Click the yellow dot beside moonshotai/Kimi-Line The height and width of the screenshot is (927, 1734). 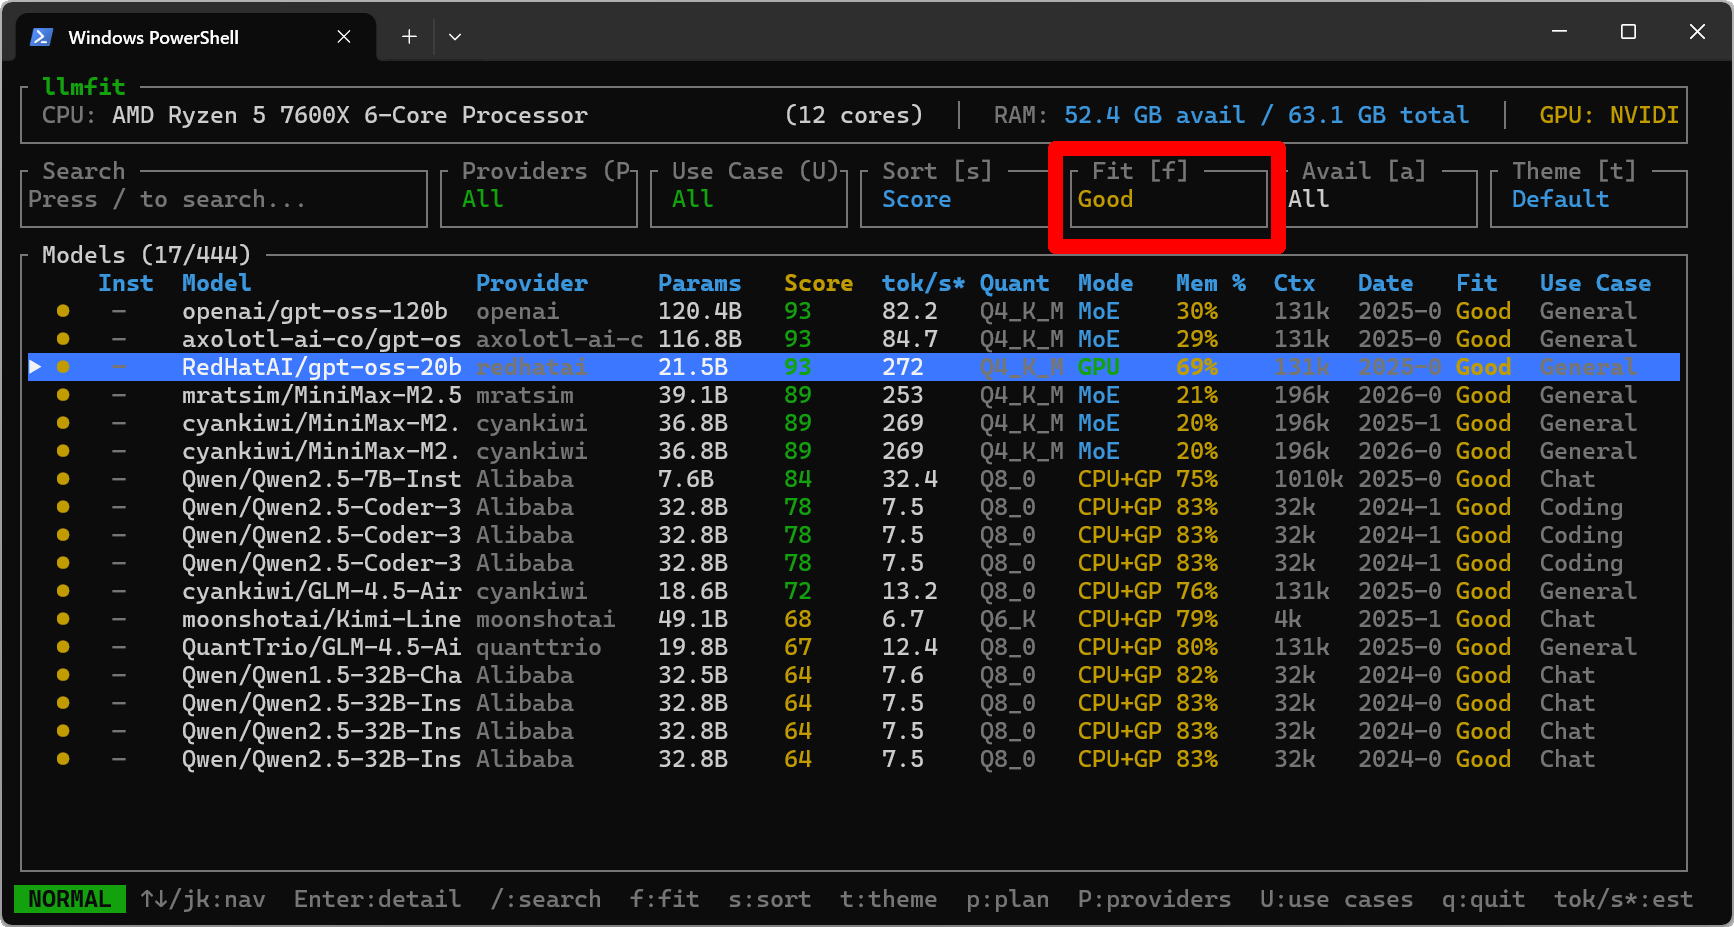pos(63,619)
